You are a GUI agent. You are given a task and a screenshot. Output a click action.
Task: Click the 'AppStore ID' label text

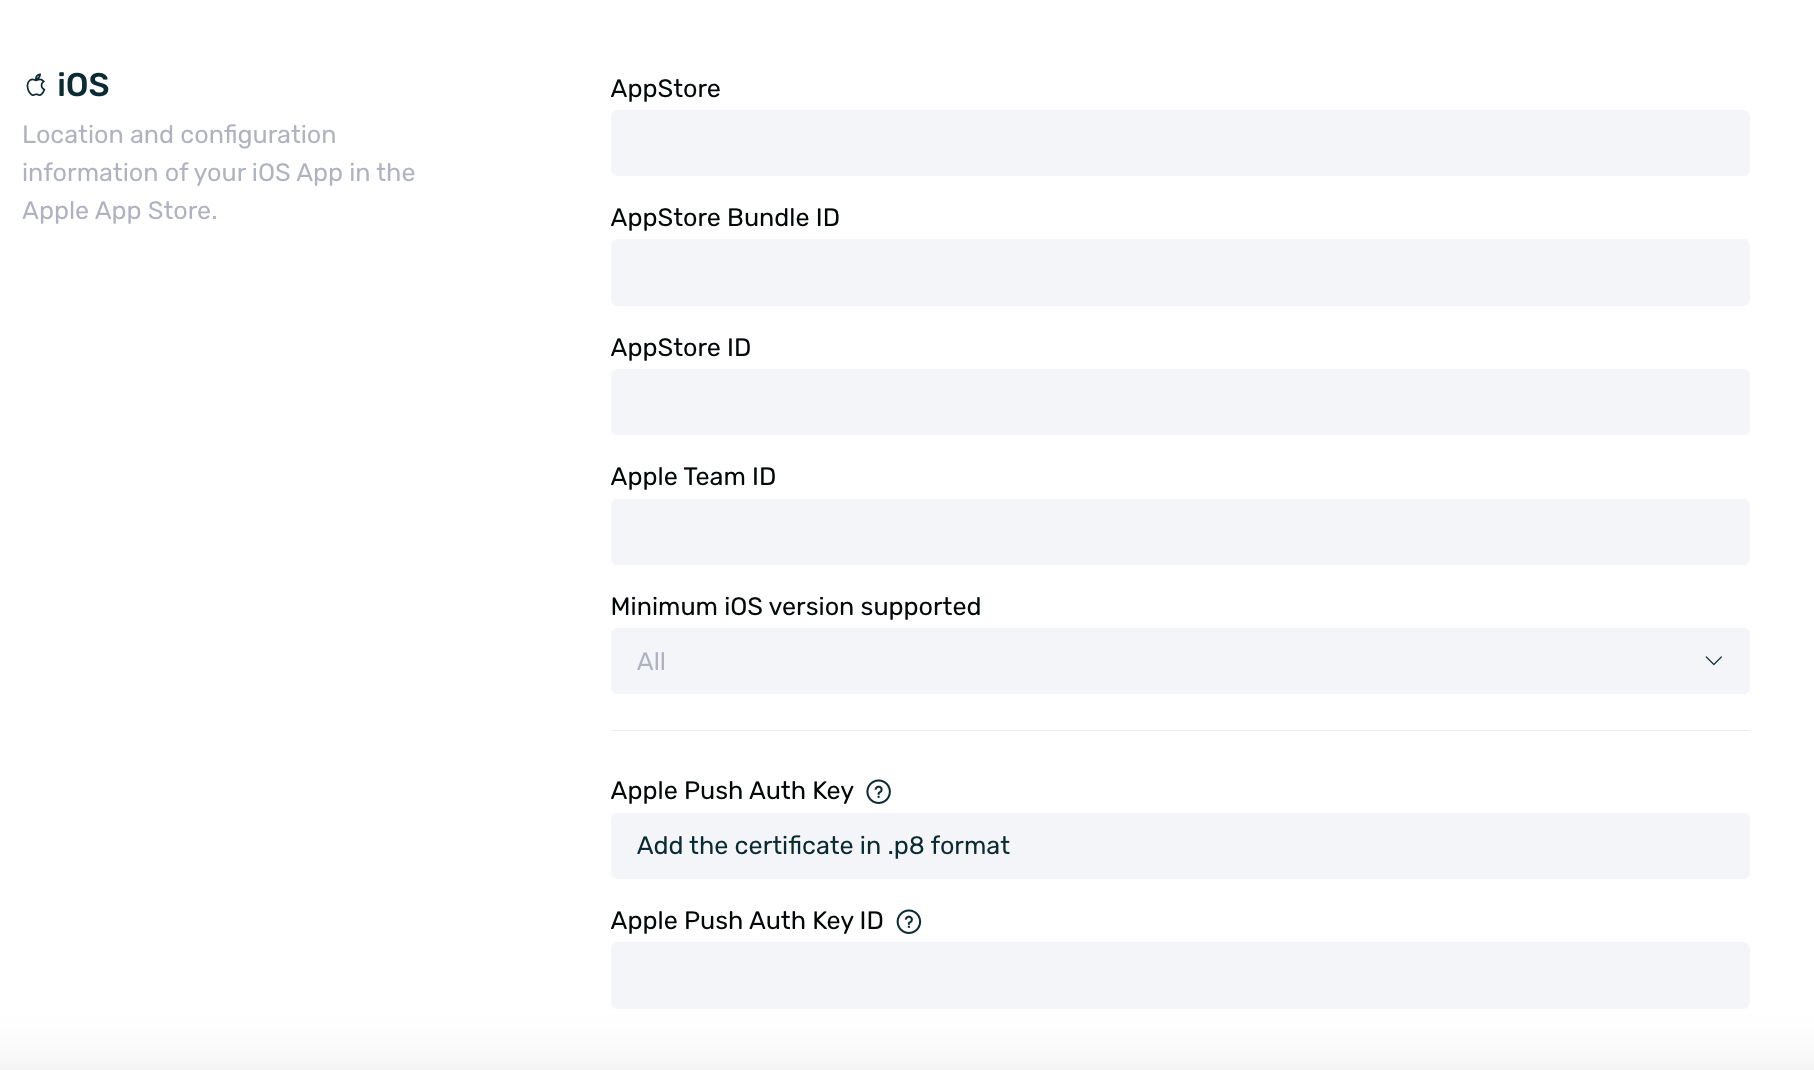click(x=681, y=348)
